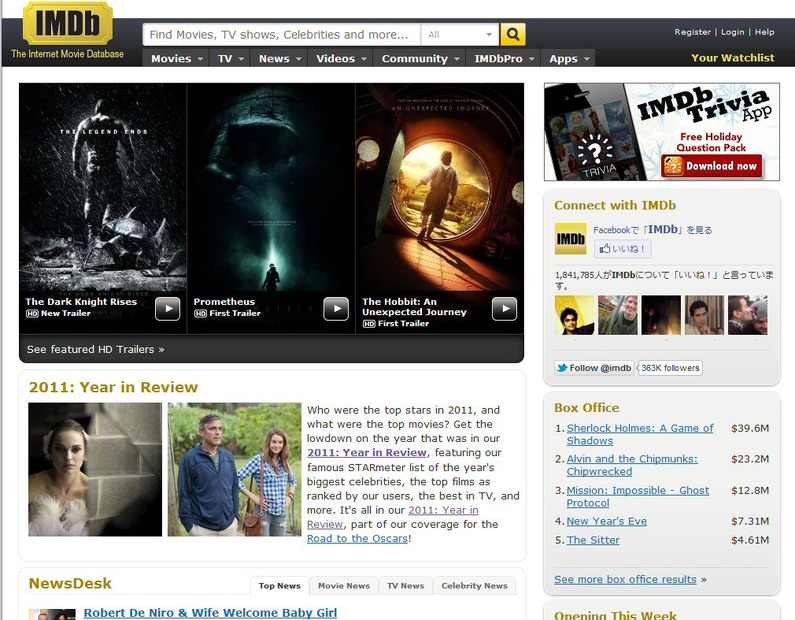Viewport: 795px width, 620px height.
Task: Click the Login link
Action: [x=733, y=32]
